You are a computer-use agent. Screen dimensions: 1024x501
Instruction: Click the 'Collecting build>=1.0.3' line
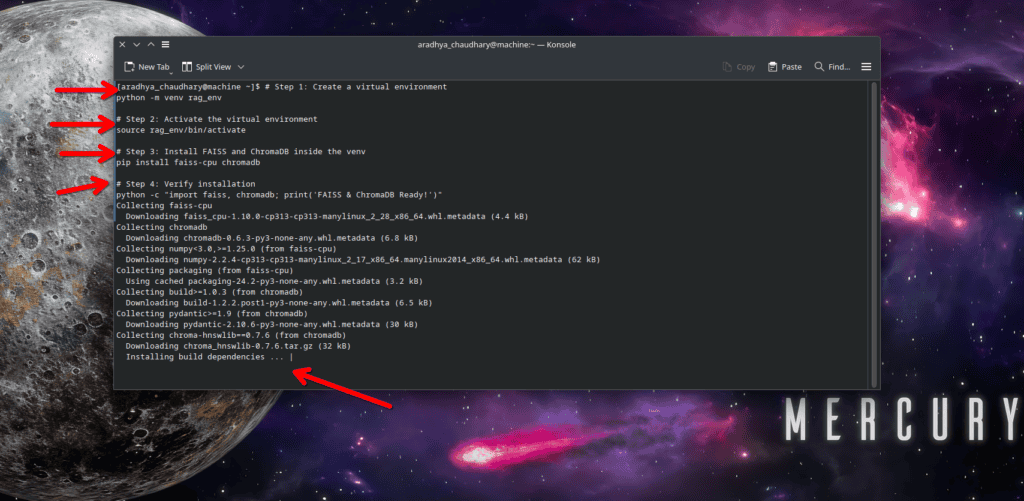coord(210,292)
